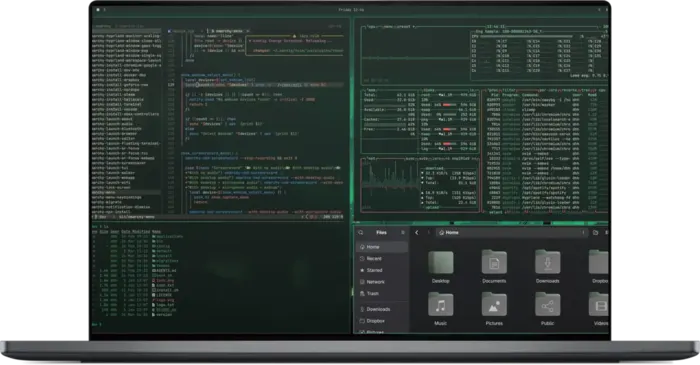Image resolution: width=700 pixels, height=365 pixels.
Task: Select the Videos folder icon
Action: (599, 305)
